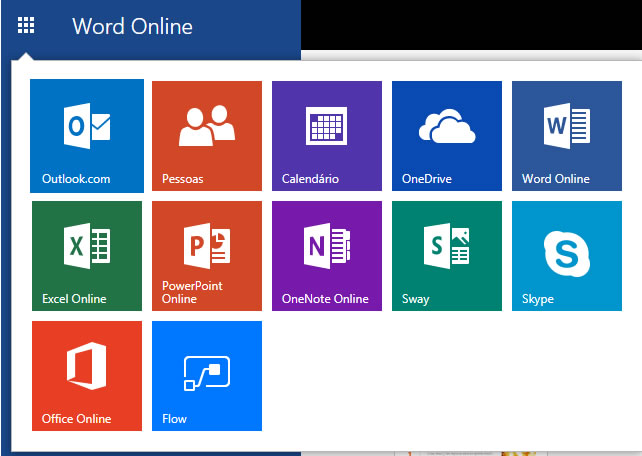Open the app launcher grid icon
Viewport: 642px width, 456px height.
coord(26,25)
